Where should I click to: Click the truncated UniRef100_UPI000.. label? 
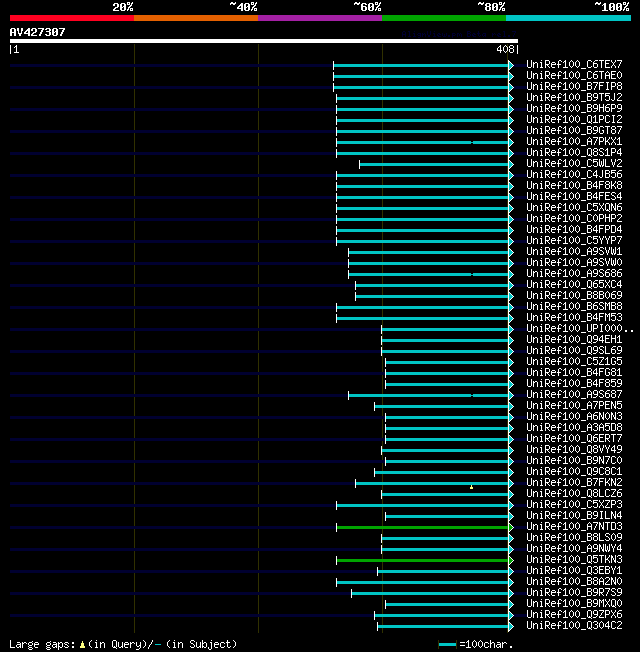point(580,328)
